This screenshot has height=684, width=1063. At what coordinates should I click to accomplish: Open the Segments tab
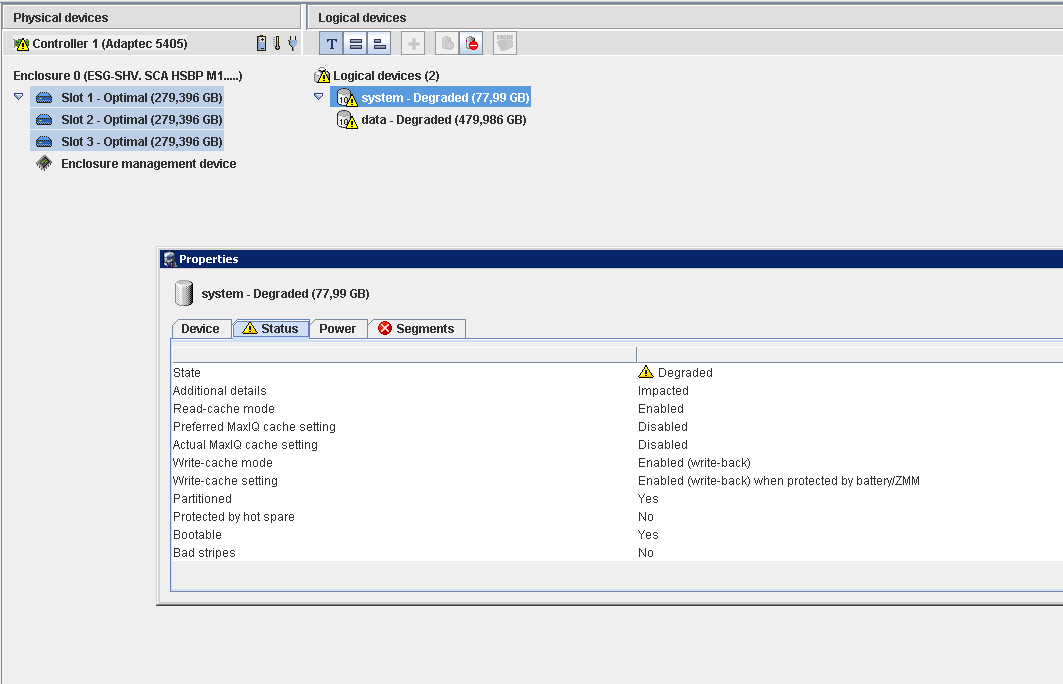coord(416,329)
